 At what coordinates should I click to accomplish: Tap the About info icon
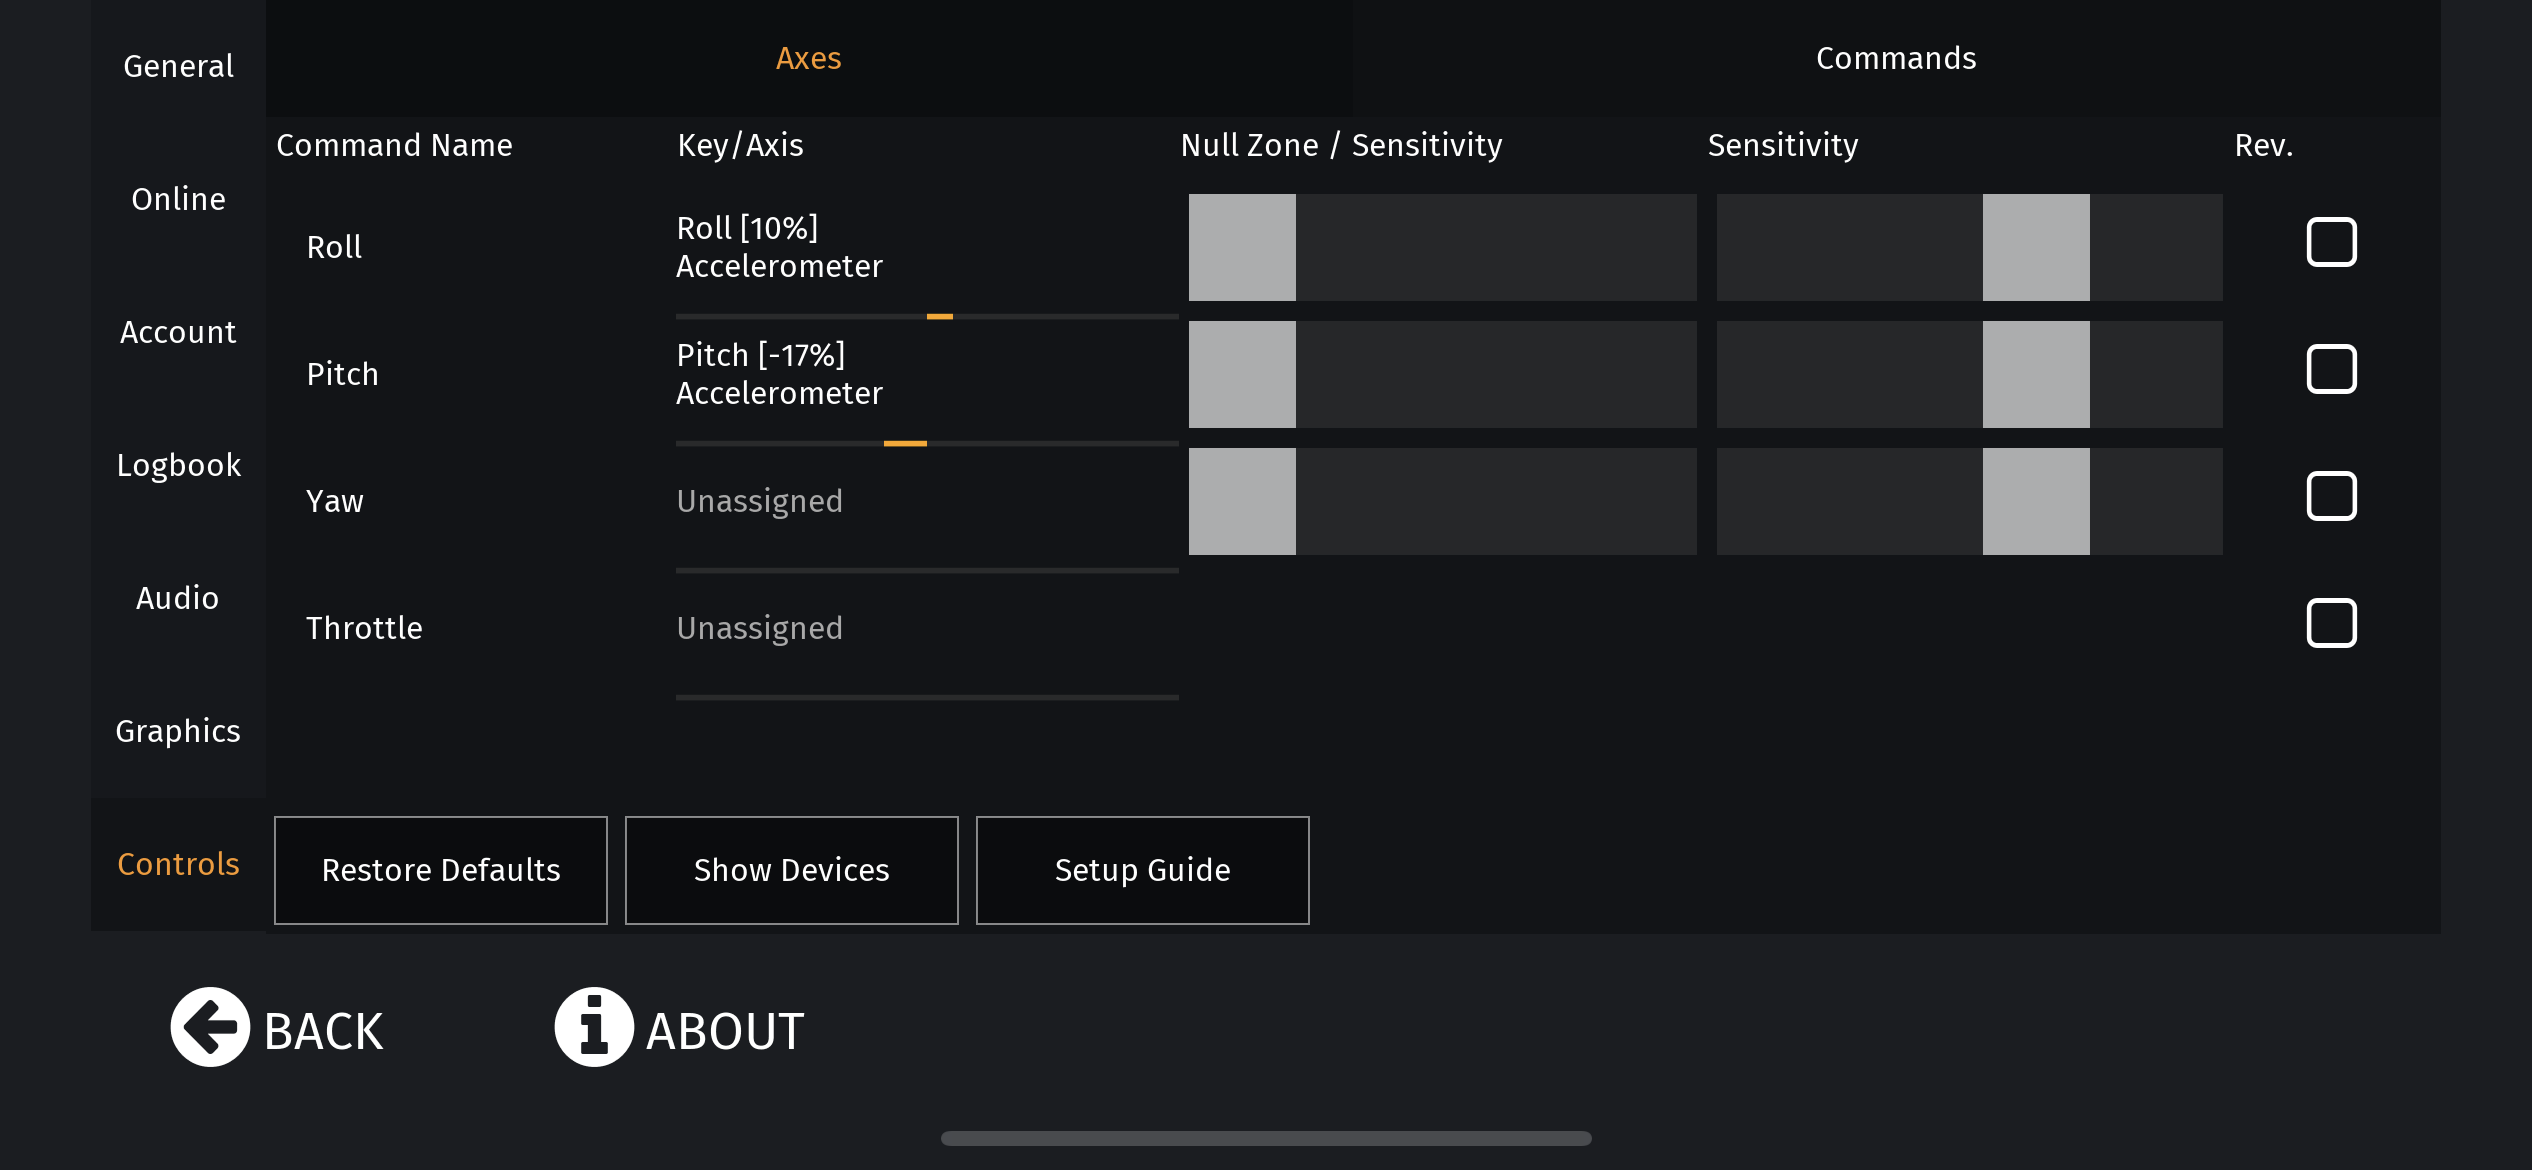(x=594, y=1027)
